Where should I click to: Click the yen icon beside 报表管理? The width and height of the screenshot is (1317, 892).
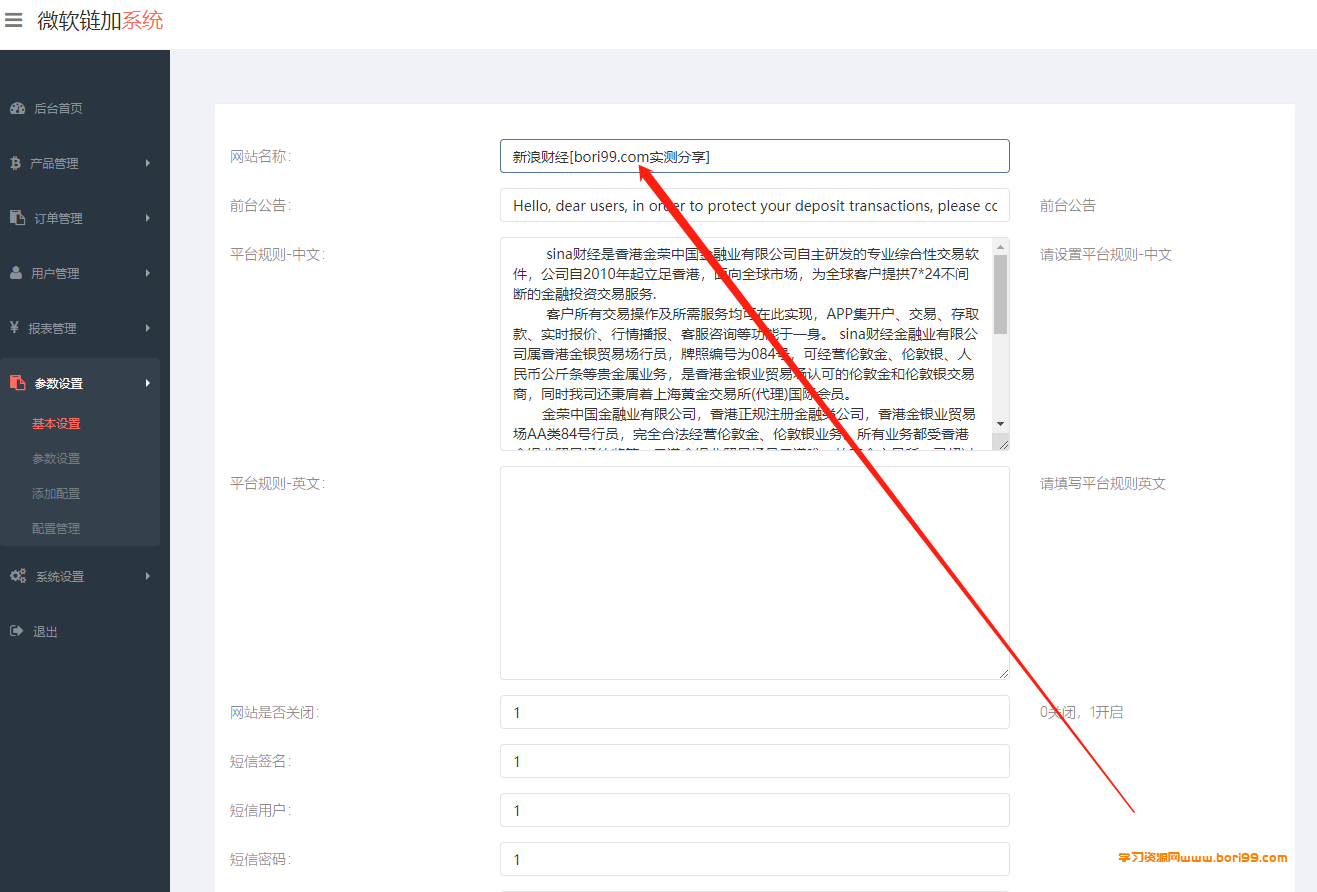[x=15, y=327]
